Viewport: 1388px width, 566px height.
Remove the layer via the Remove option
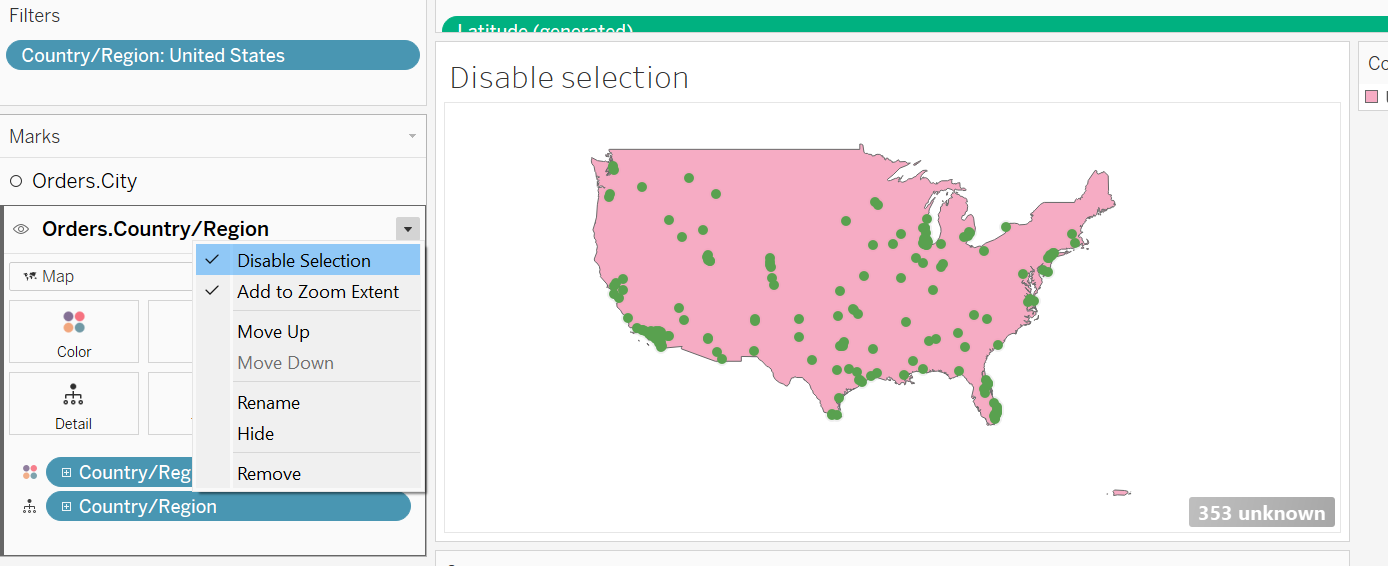(x=268, y=474)
